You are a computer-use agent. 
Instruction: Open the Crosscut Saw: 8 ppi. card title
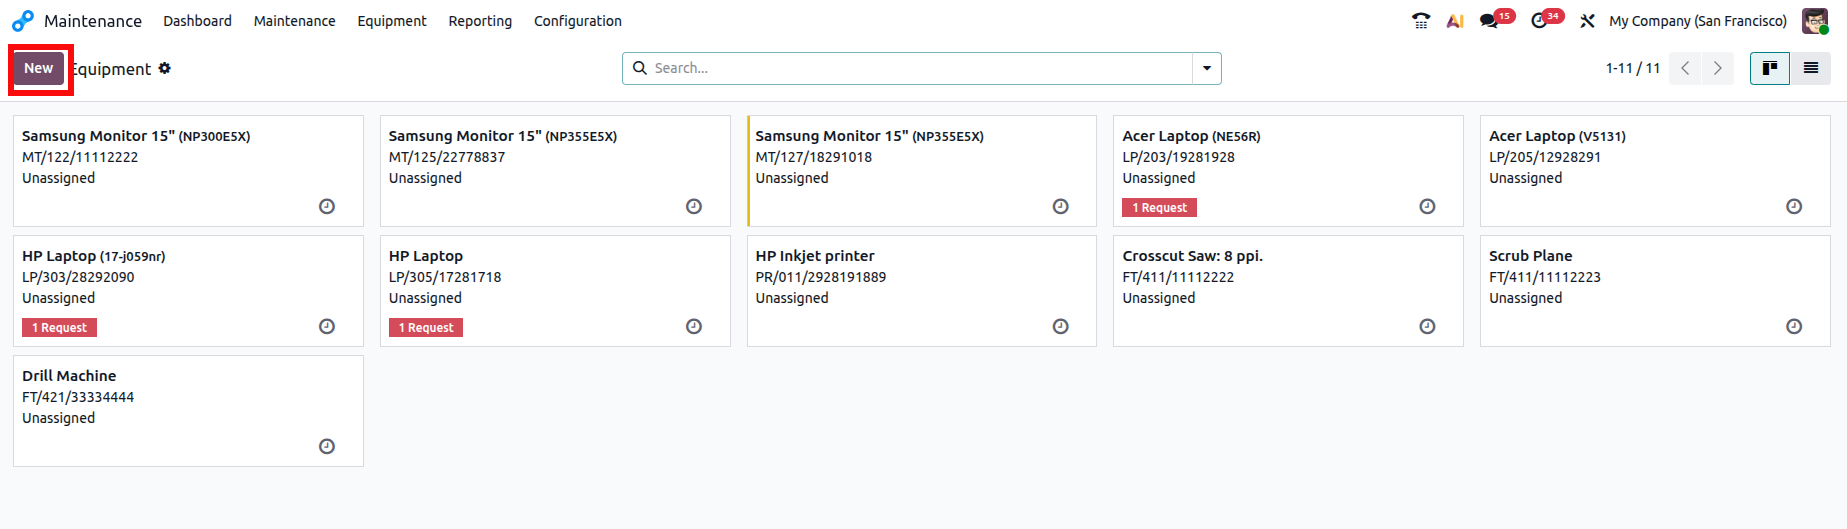coord(1193,256)
